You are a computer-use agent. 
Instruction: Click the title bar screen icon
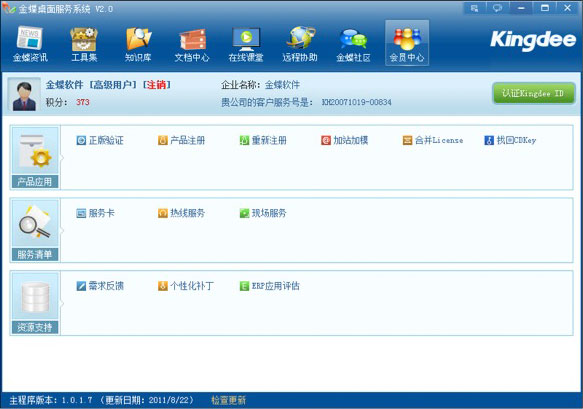pos(474,8)
